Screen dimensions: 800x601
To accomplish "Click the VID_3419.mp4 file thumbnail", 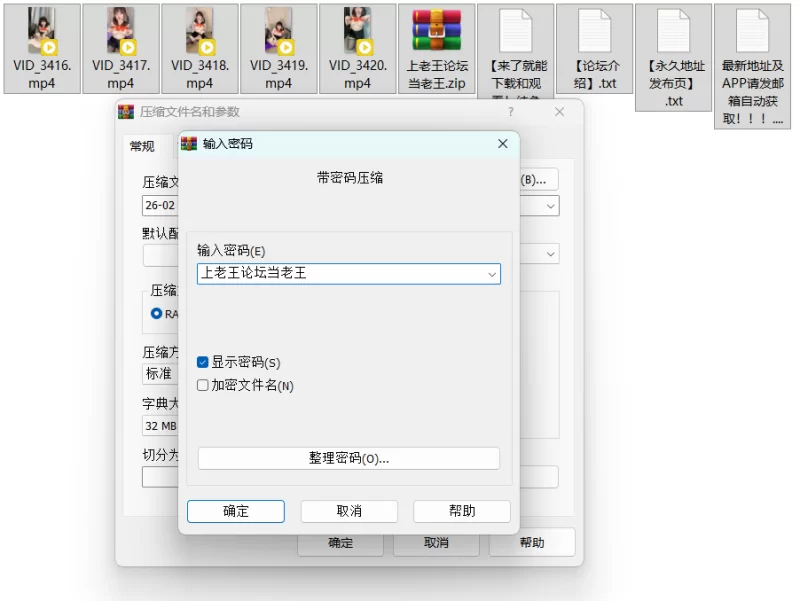I will pyautogui.click(x=279, y=32).
